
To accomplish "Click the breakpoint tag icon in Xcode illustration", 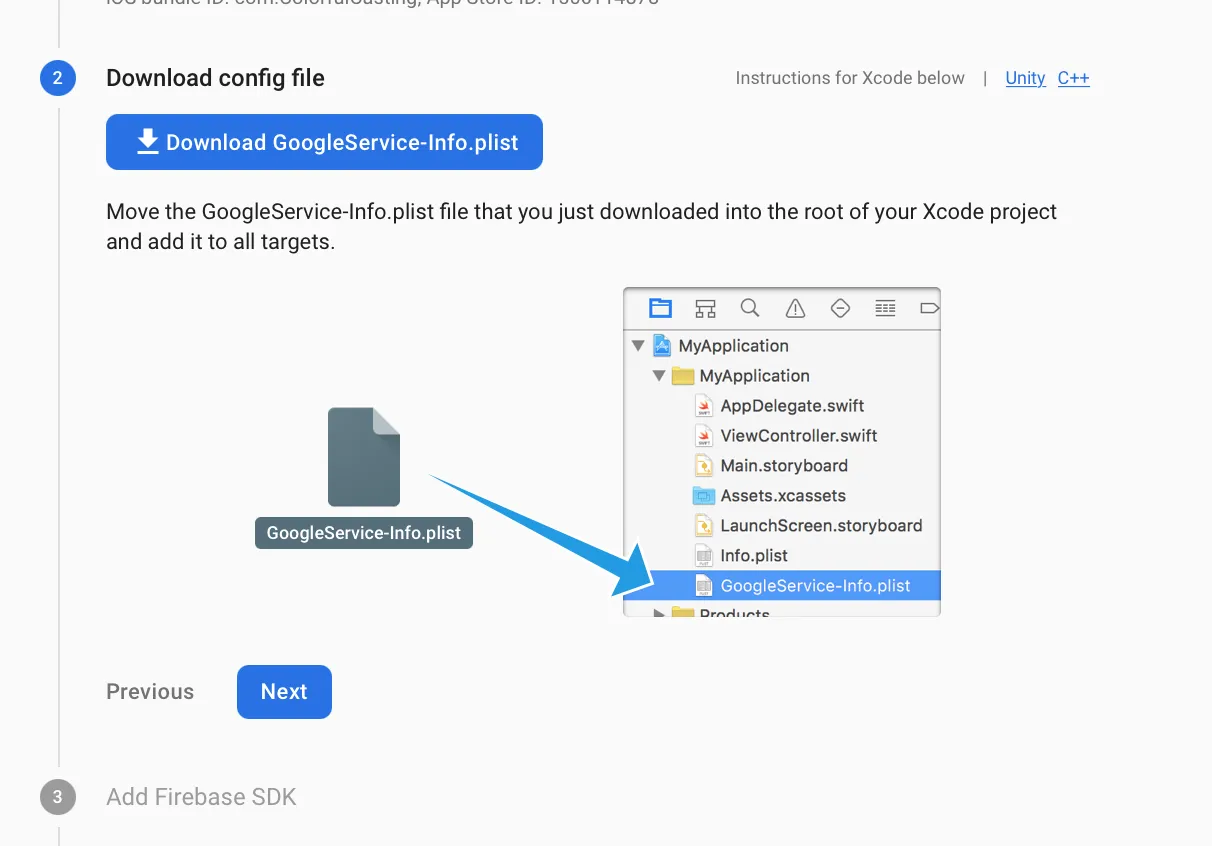I will pos(929,308).
